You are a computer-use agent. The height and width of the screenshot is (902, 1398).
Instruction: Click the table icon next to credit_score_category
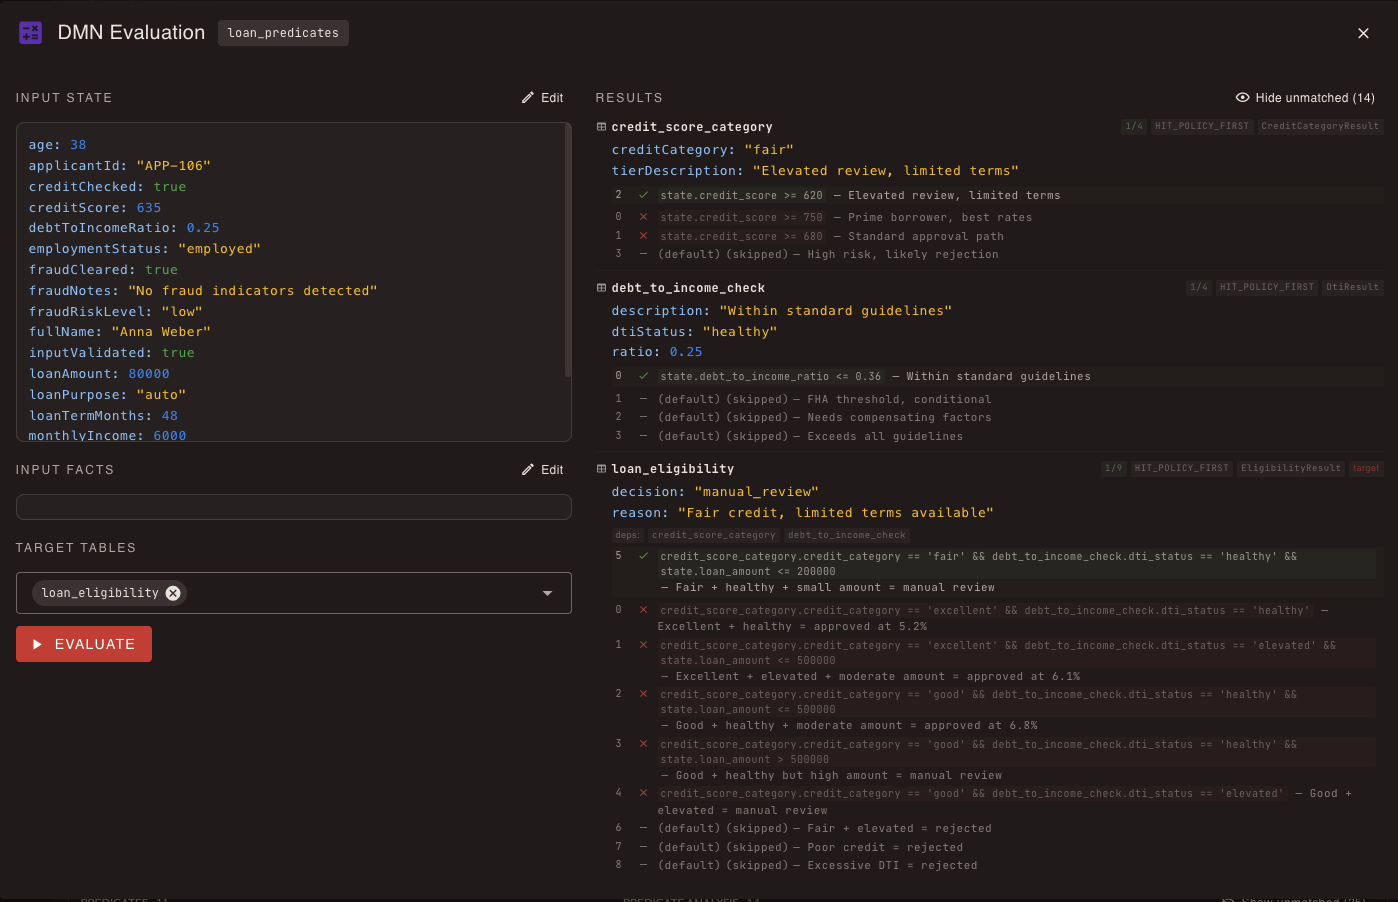601,127
